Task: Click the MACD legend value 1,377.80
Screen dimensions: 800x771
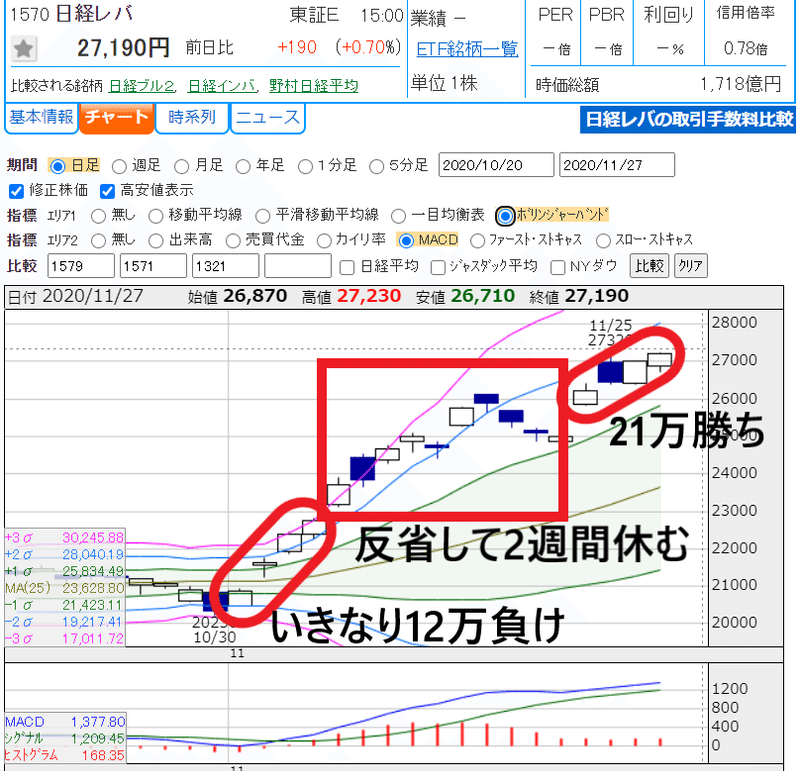Action: [98, 722]
